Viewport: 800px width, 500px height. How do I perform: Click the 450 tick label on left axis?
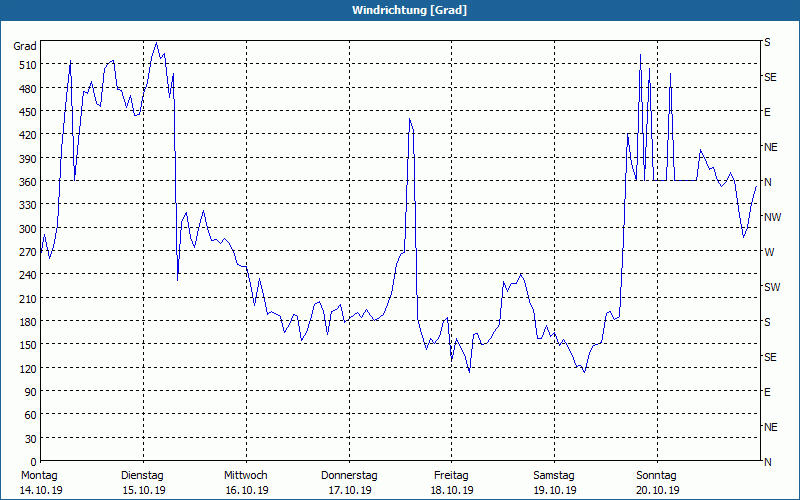coord(25,112)
